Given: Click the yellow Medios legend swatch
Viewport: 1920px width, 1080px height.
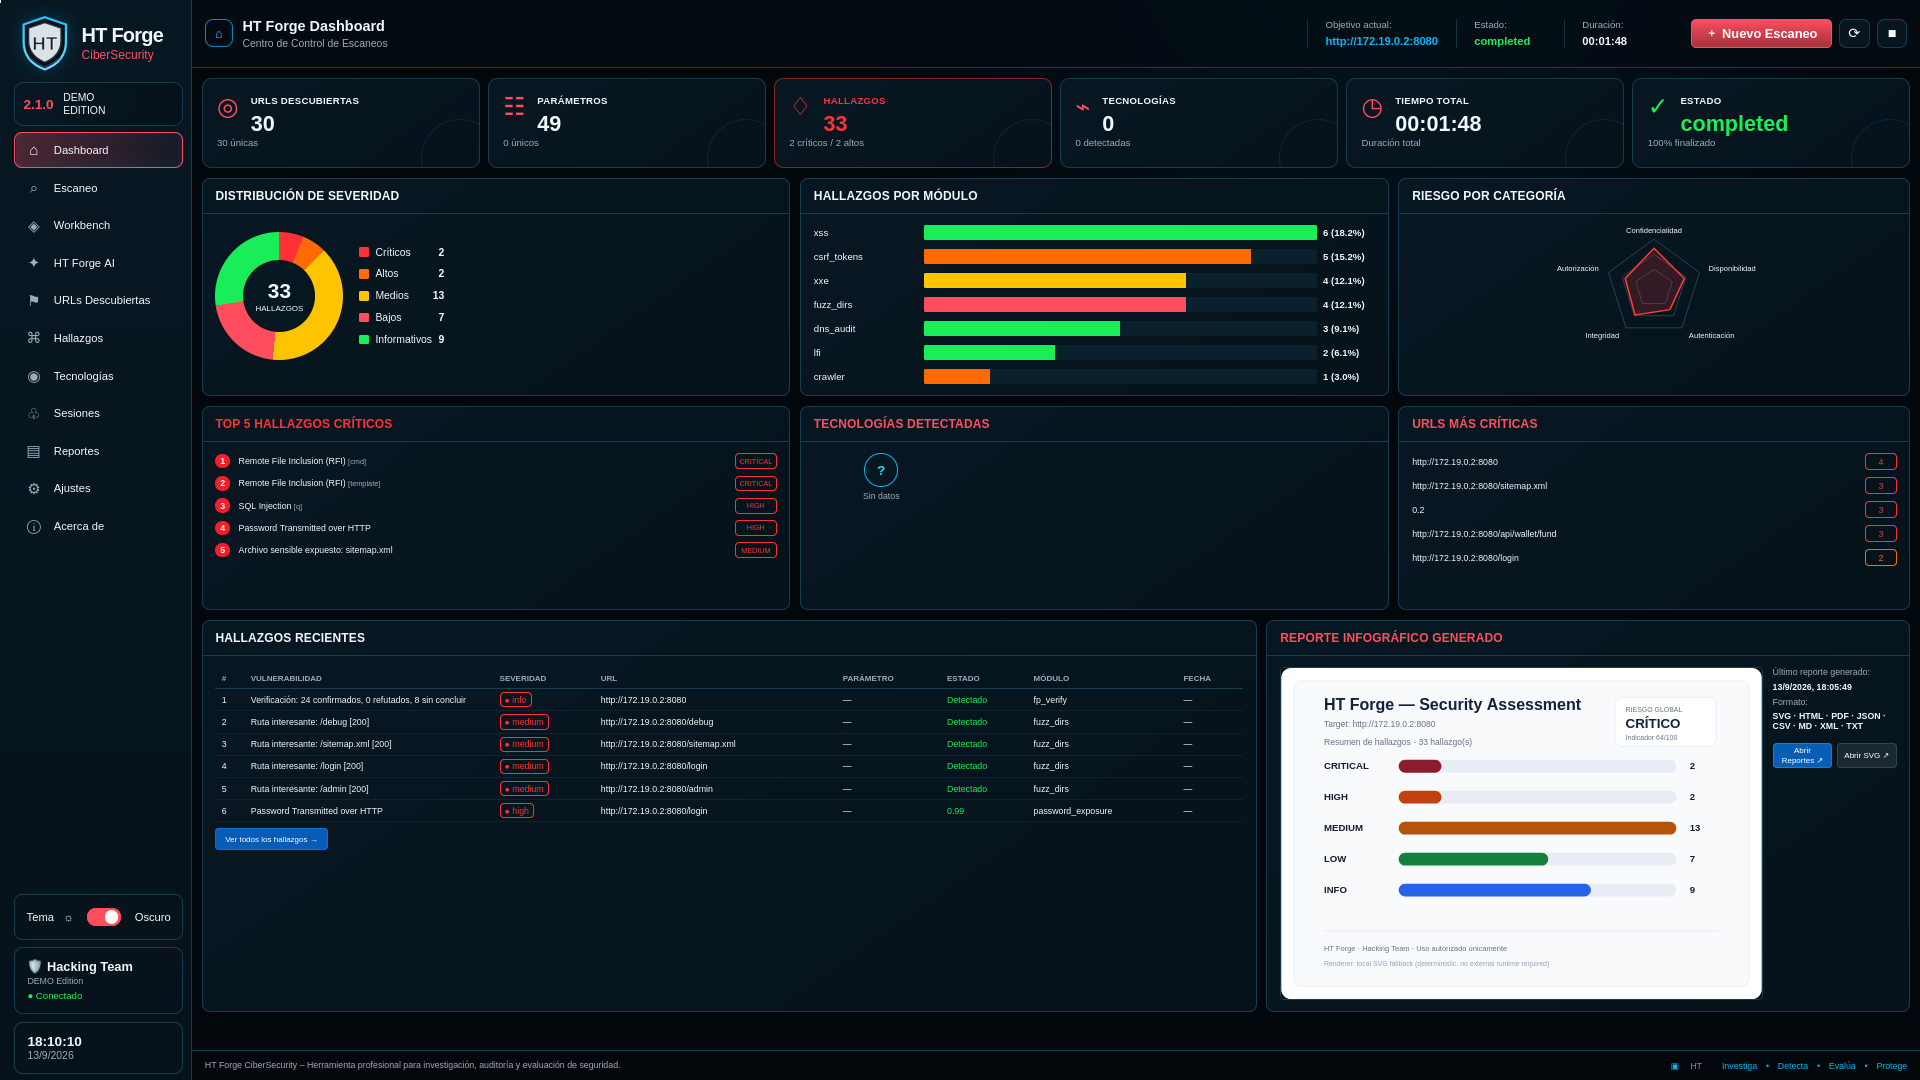Looking at the screenshot, I should tap(364, 296).
